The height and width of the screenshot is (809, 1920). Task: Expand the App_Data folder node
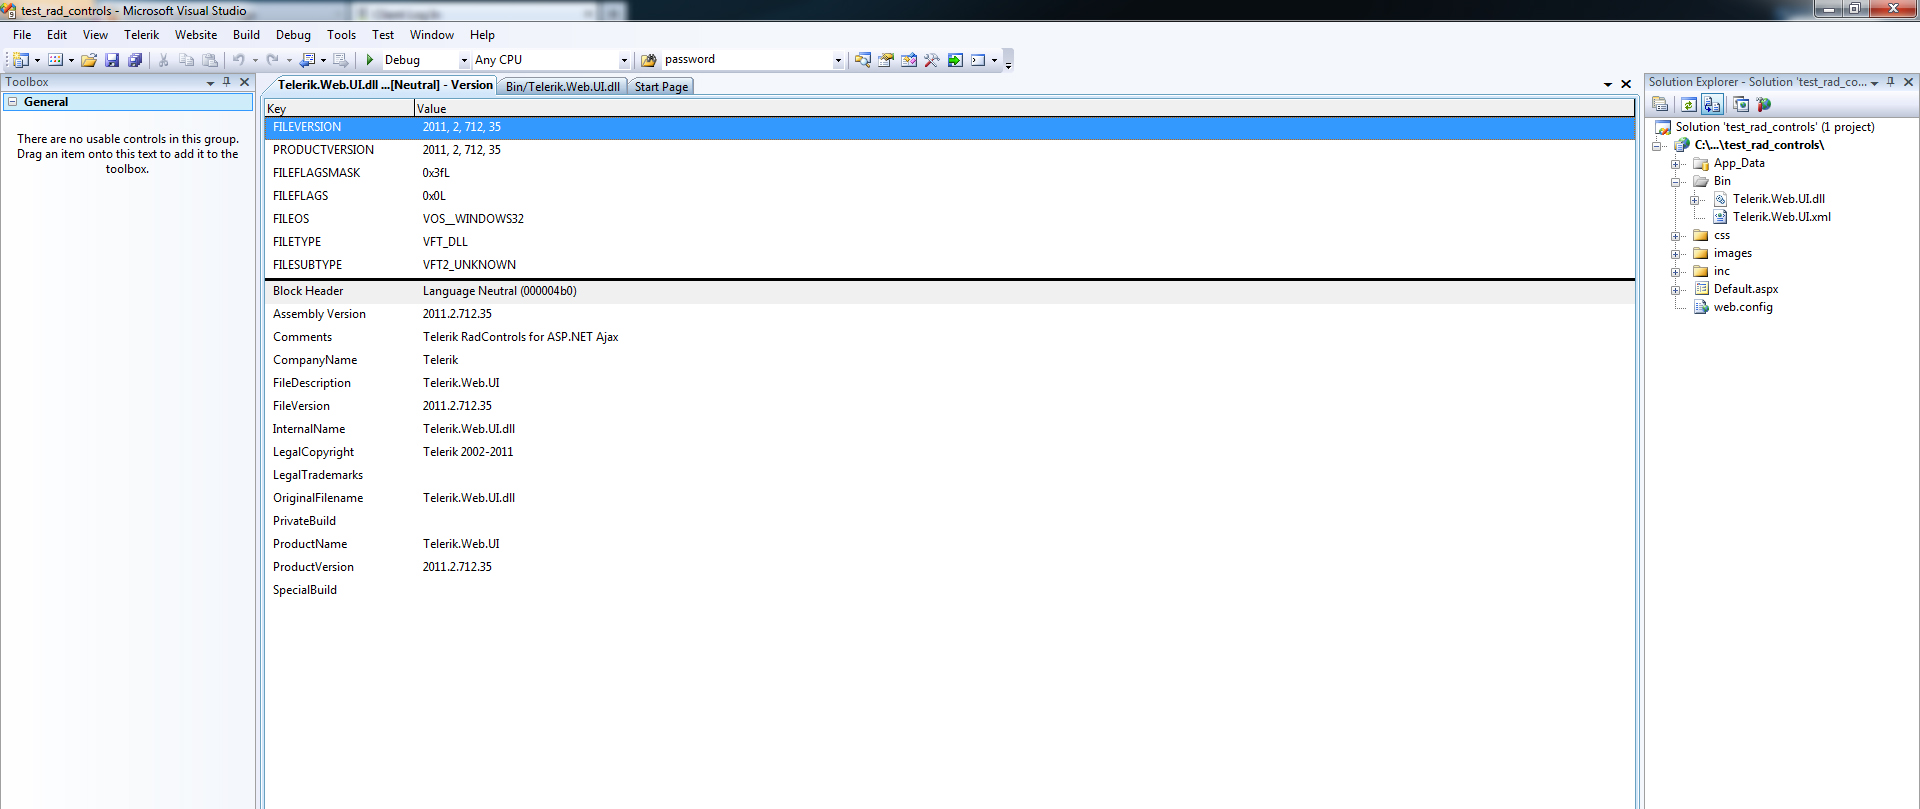[x=1676, y=164]
